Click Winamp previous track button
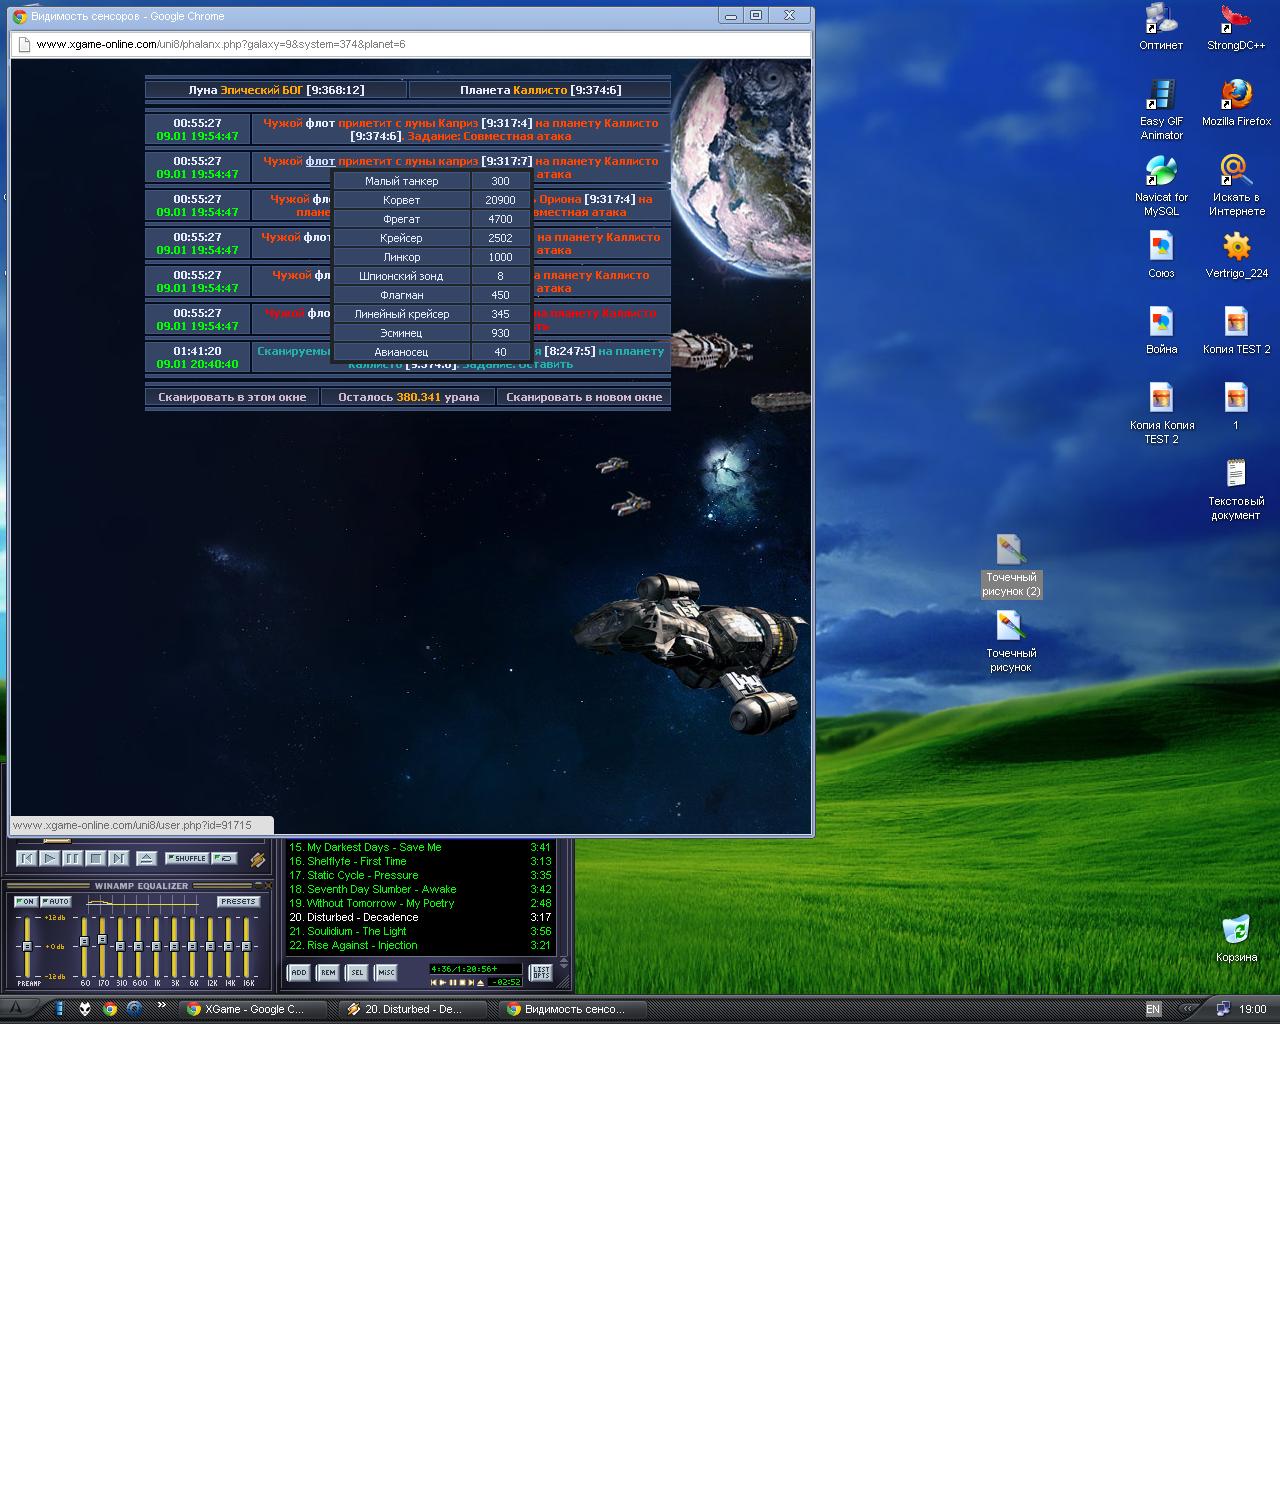The width and height of the screenshot is (1280, 1500). (27, 858)
